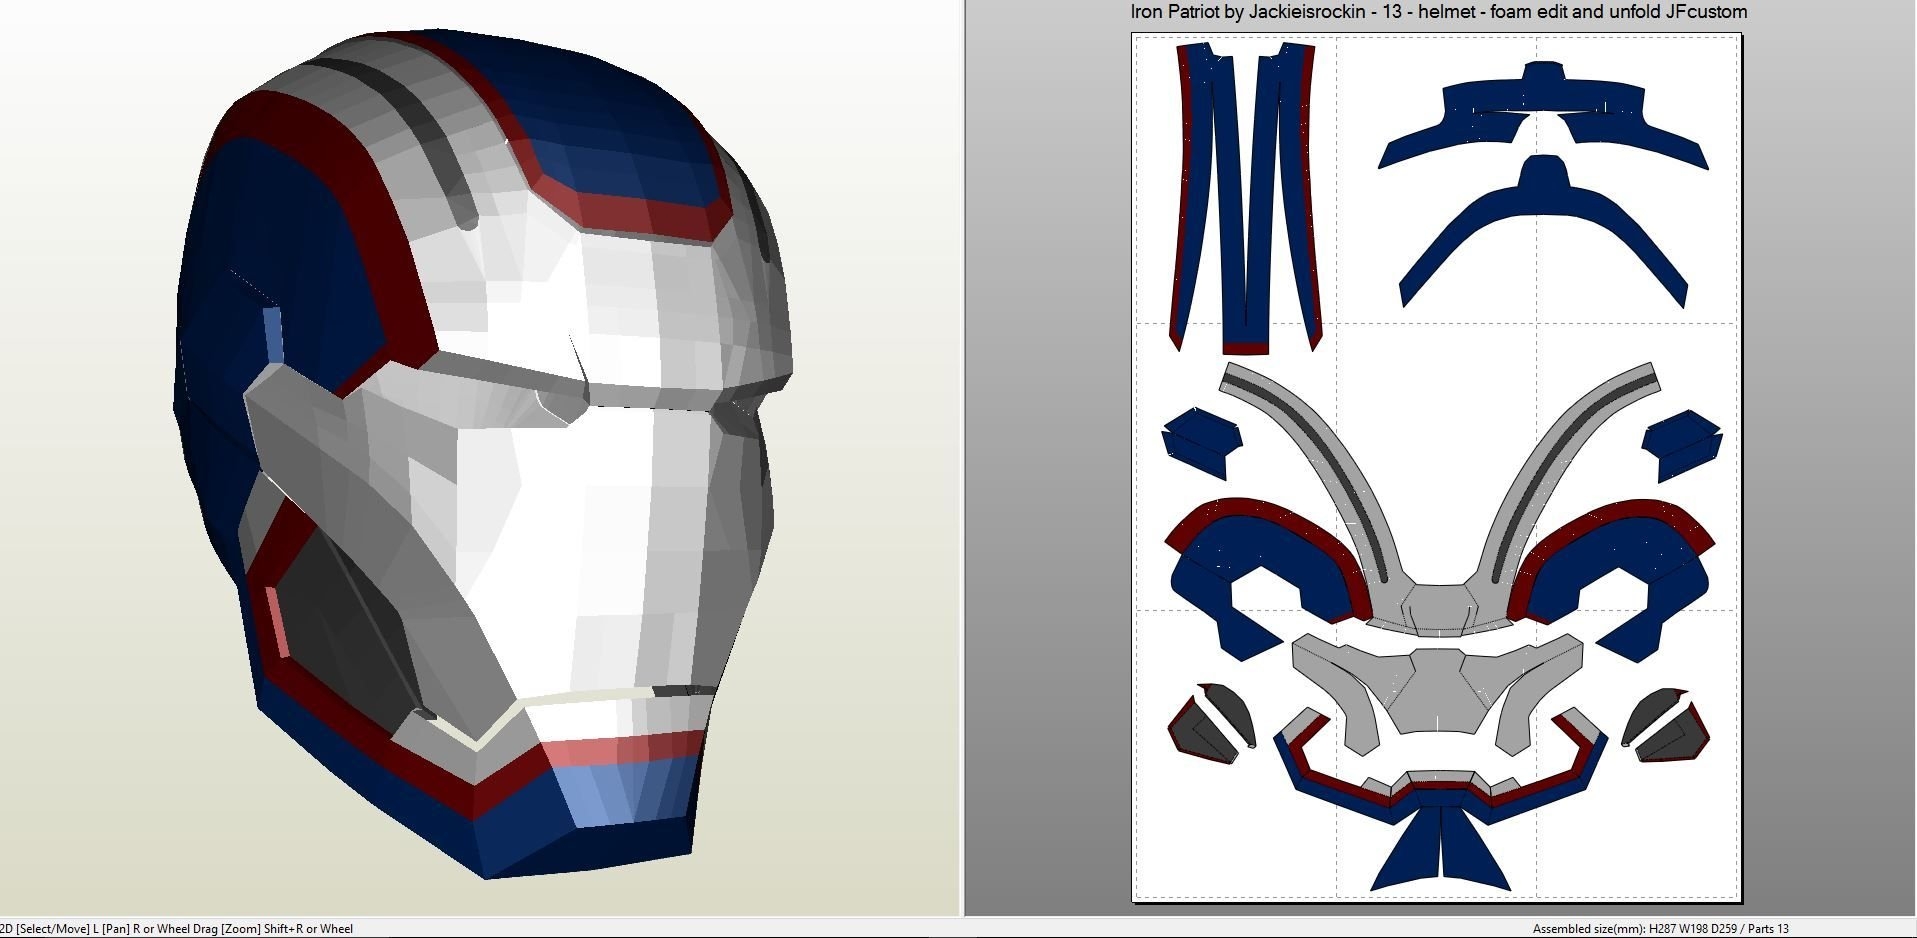Select the grey faceplate unfolded part
Image resolution: width=1917 pixels, height=938 pixels.
tap(1438, 690)
